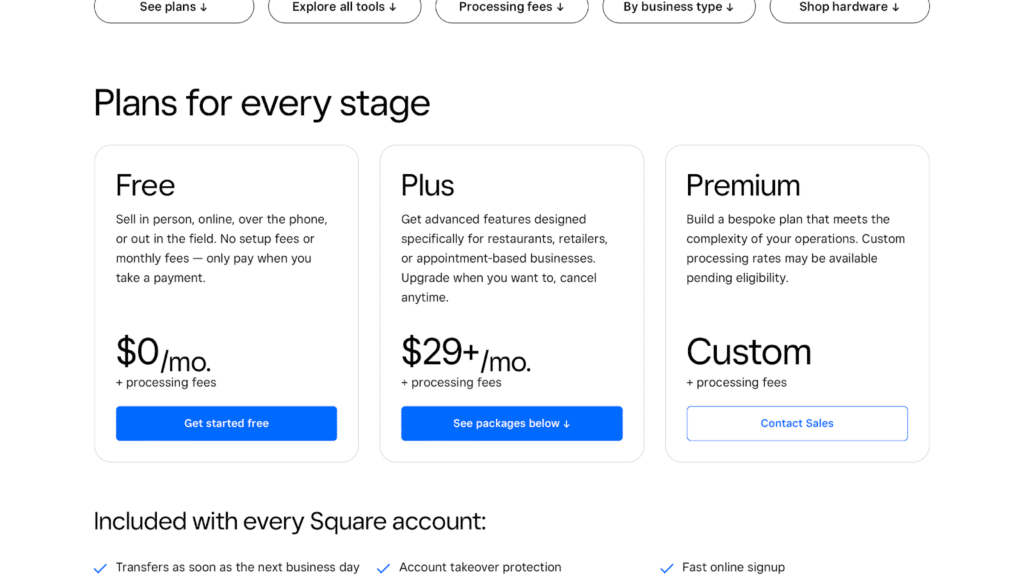Click checkmark icon beside Account takeover protection
The height and width of the screenshot is (584, 1024).
tap(383, 568)
